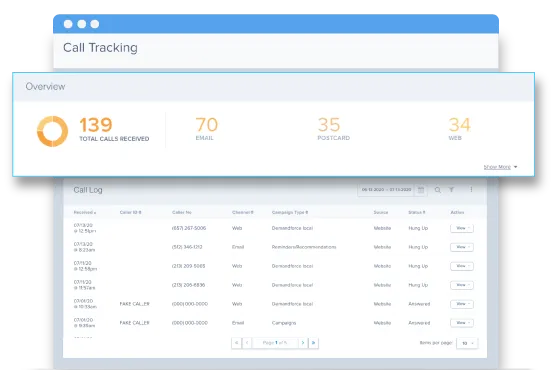Open the filter funnel icon in Call Log
This screenshot has width=555, height=370.
pyautogui.click(x=451, y=190)
